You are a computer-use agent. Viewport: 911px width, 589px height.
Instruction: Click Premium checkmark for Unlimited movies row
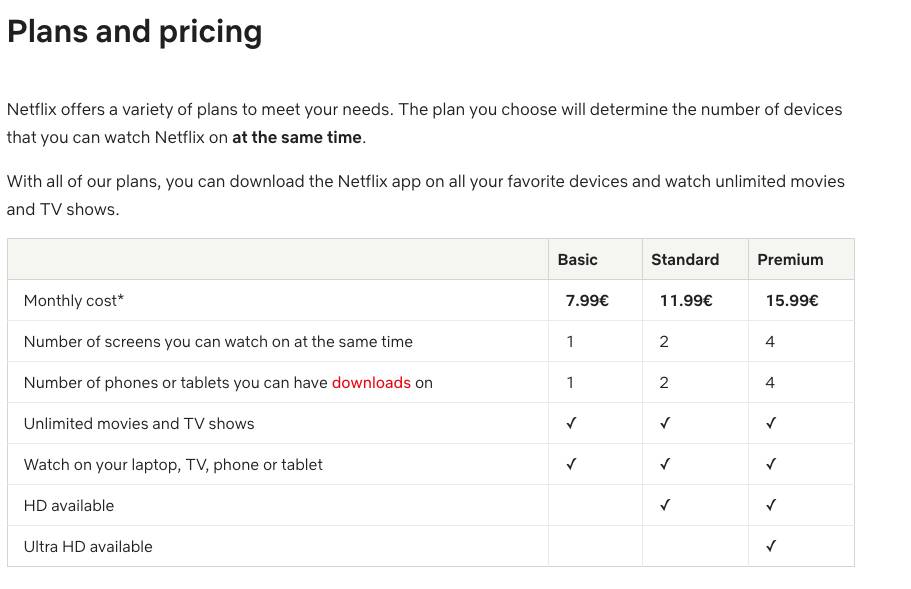pyautogui.click(x=771, y=423)
